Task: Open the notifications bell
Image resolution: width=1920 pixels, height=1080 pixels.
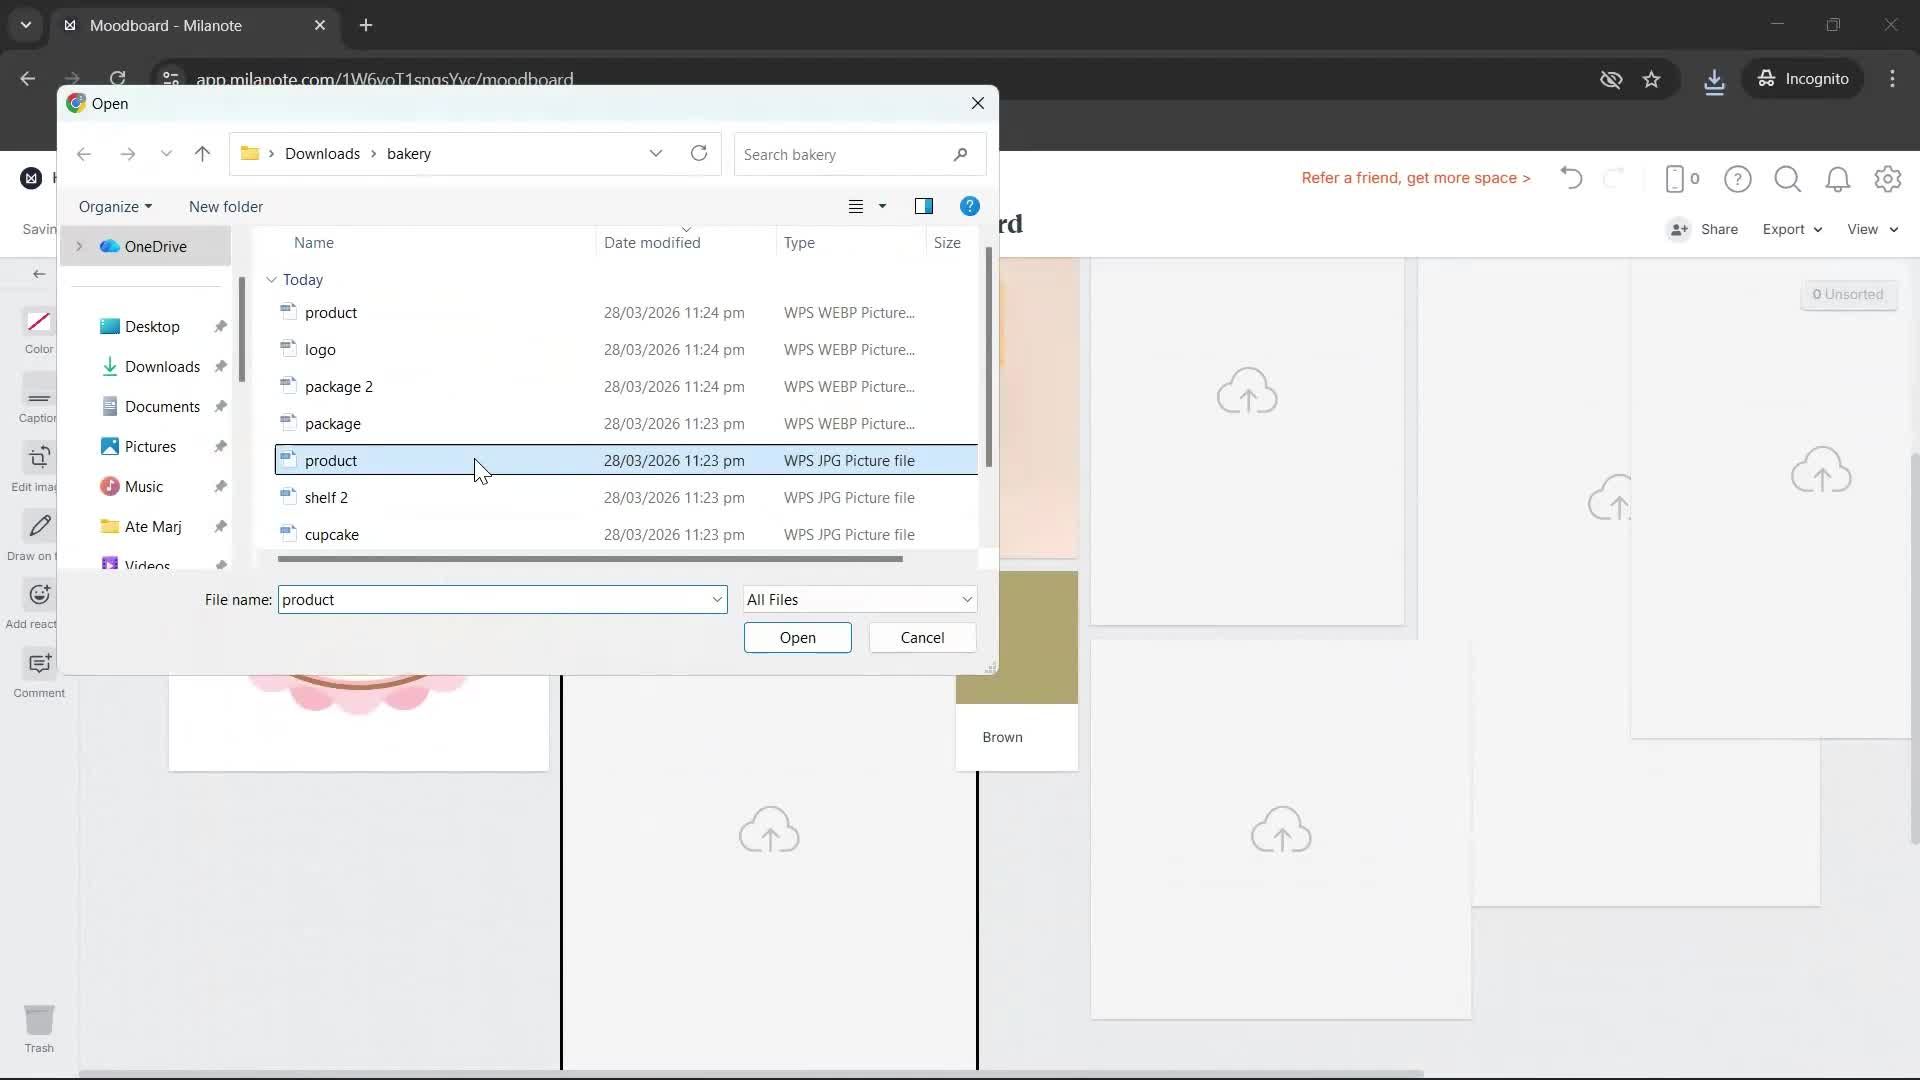Action: [1838, 179]
